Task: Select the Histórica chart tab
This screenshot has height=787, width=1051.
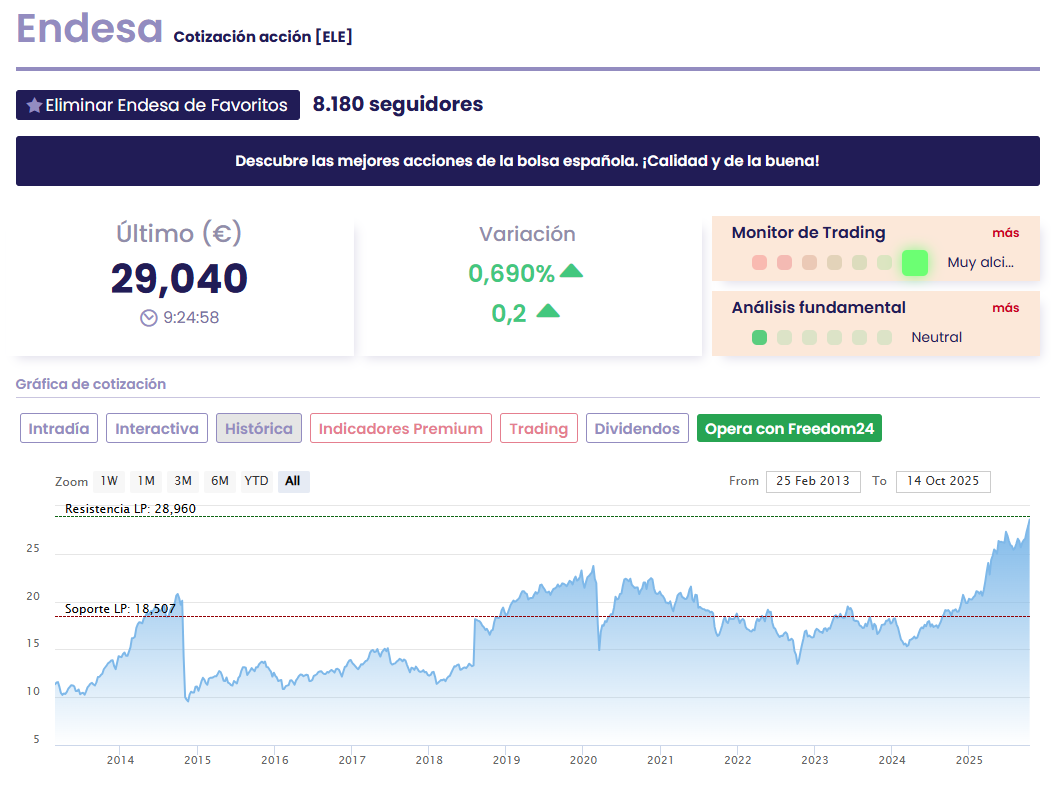Action: point(259,429)
